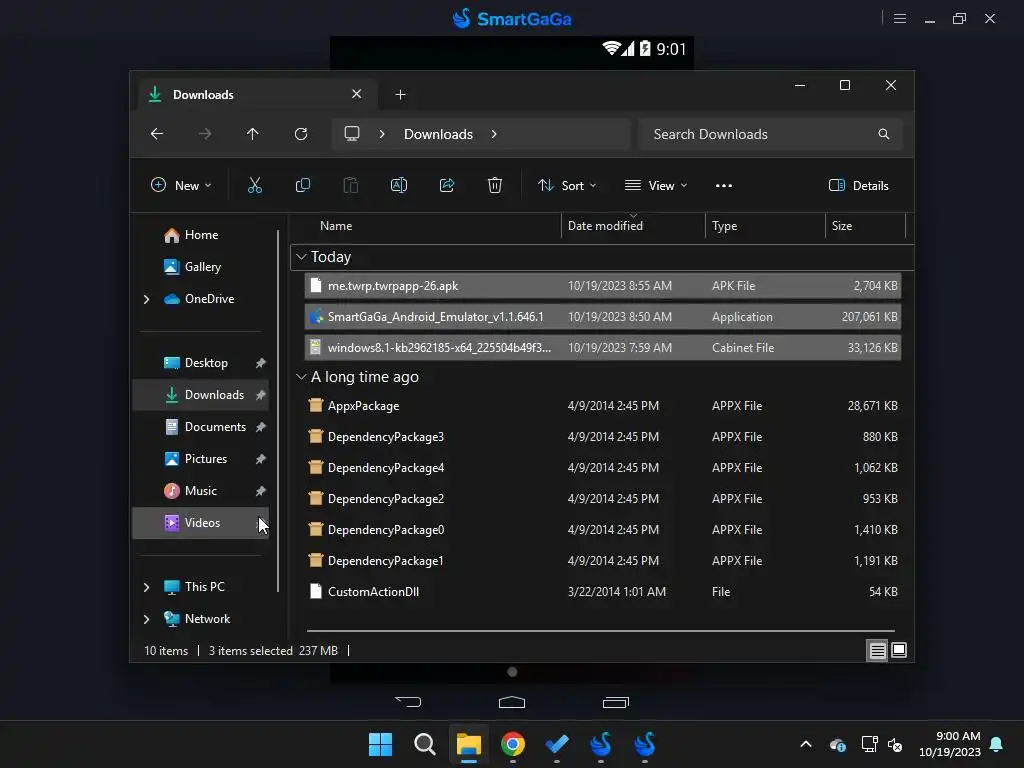Expand This PC in the navigation pane
Image resolution: width=1024 pixels, height=768 pixels.
tap(146, 587)
